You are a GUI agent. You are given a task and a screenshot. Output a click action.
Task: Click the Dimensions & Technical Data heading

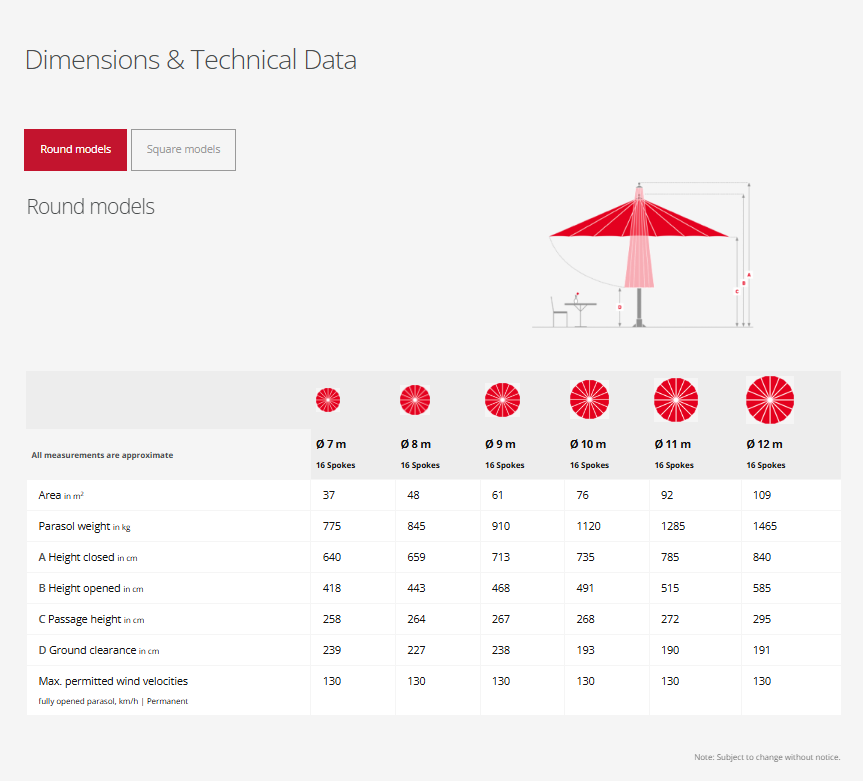190,60
